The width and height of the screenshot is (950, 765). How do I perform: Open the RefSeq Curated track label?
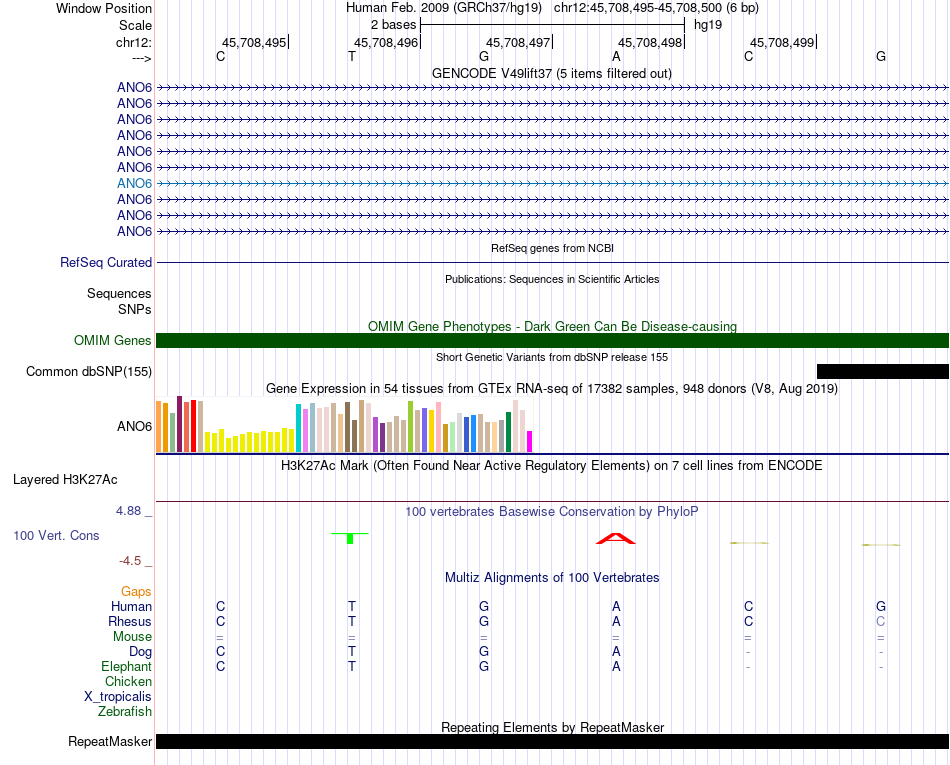(x=105, y=263)
